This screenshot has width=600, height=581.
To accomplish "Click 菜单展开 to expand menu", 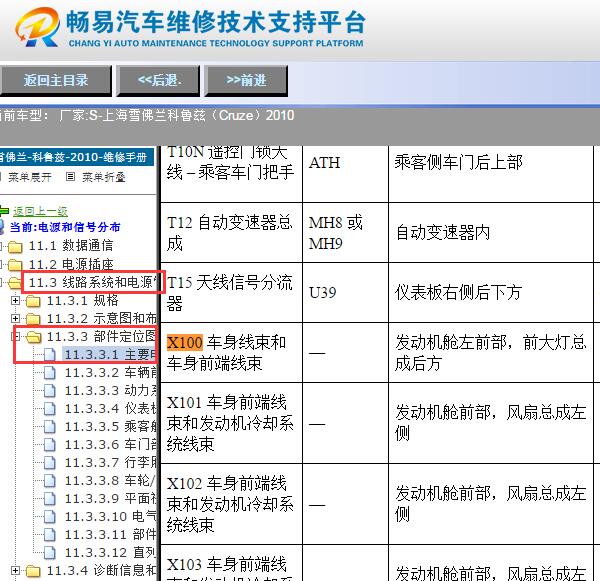I will pyautogui.click(x=30, y=177).
